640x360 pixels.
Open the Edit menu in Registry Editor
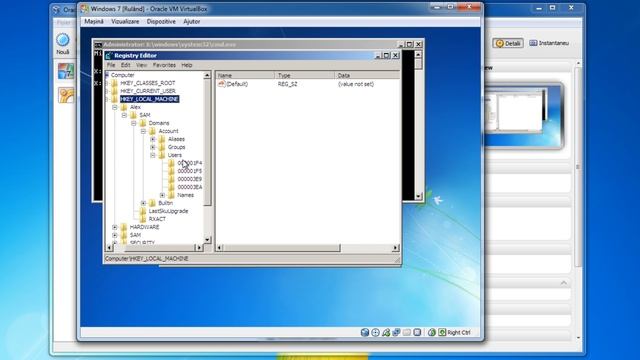click(125, 65)
